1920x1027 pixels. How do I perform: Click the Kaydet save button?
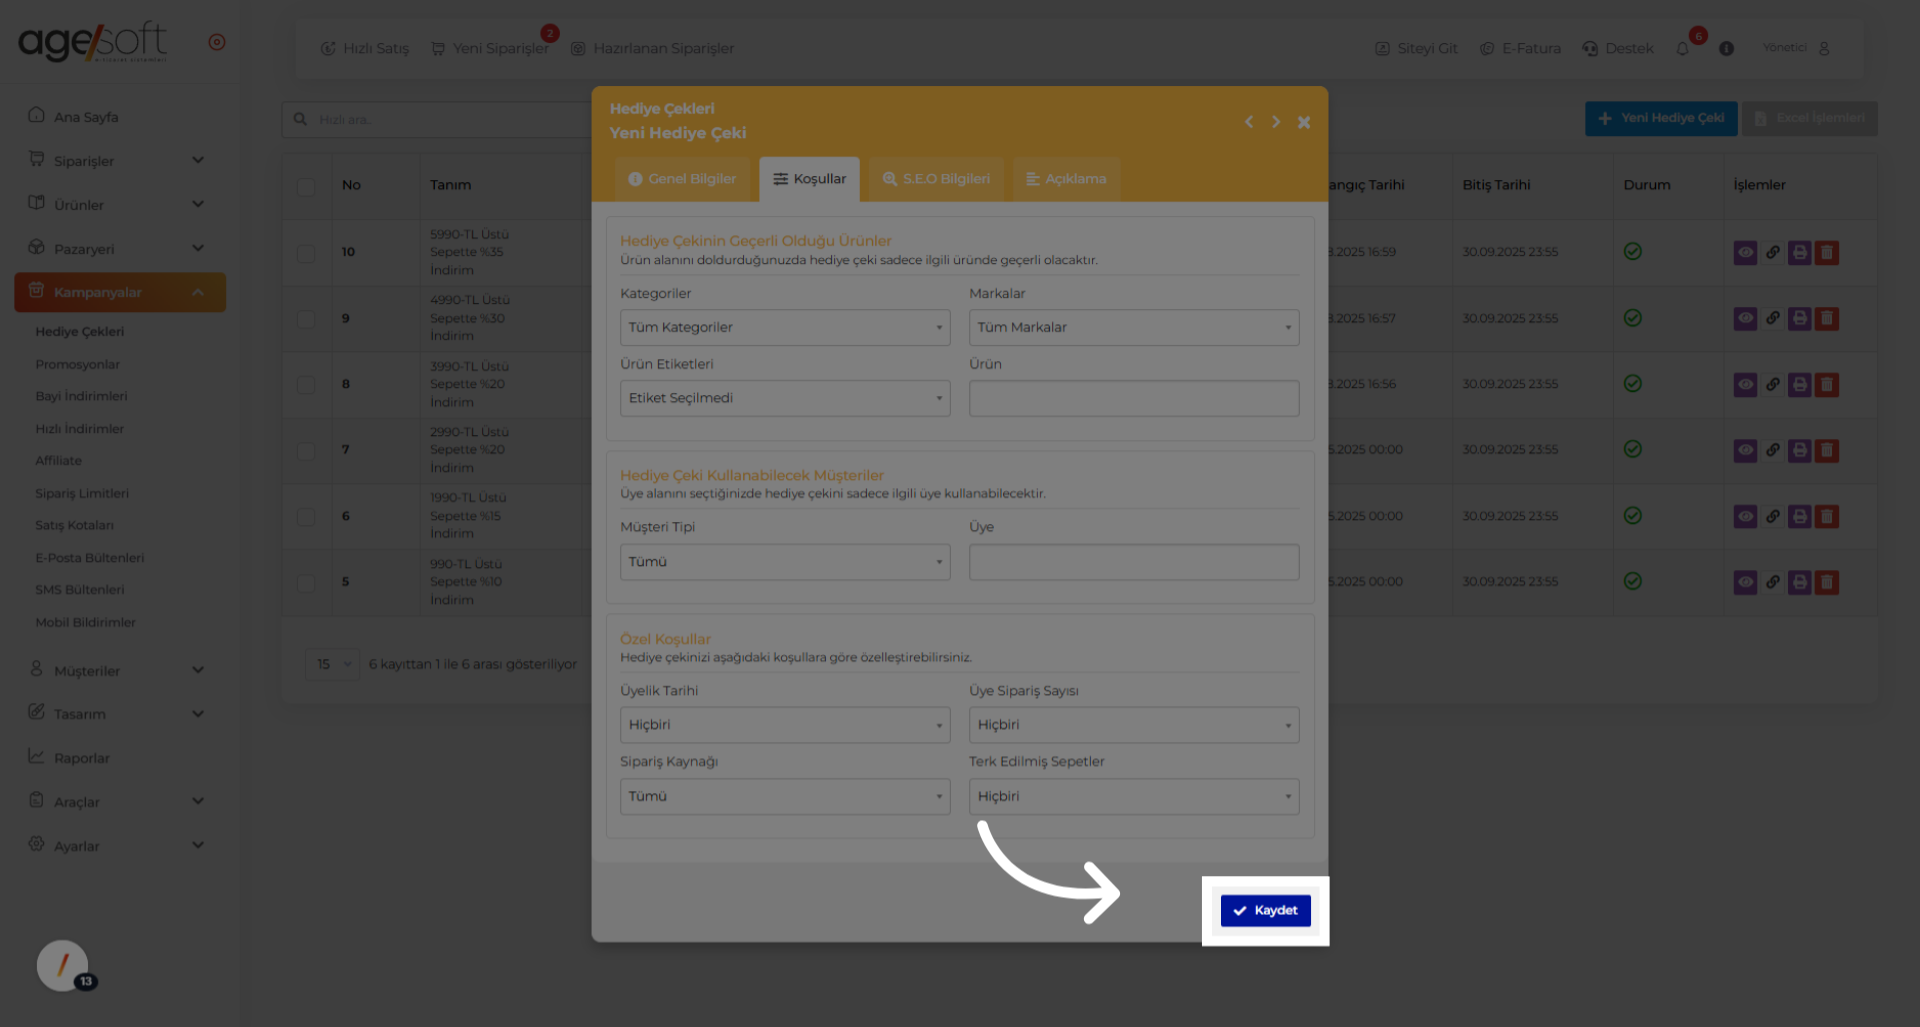[1265, 910]
